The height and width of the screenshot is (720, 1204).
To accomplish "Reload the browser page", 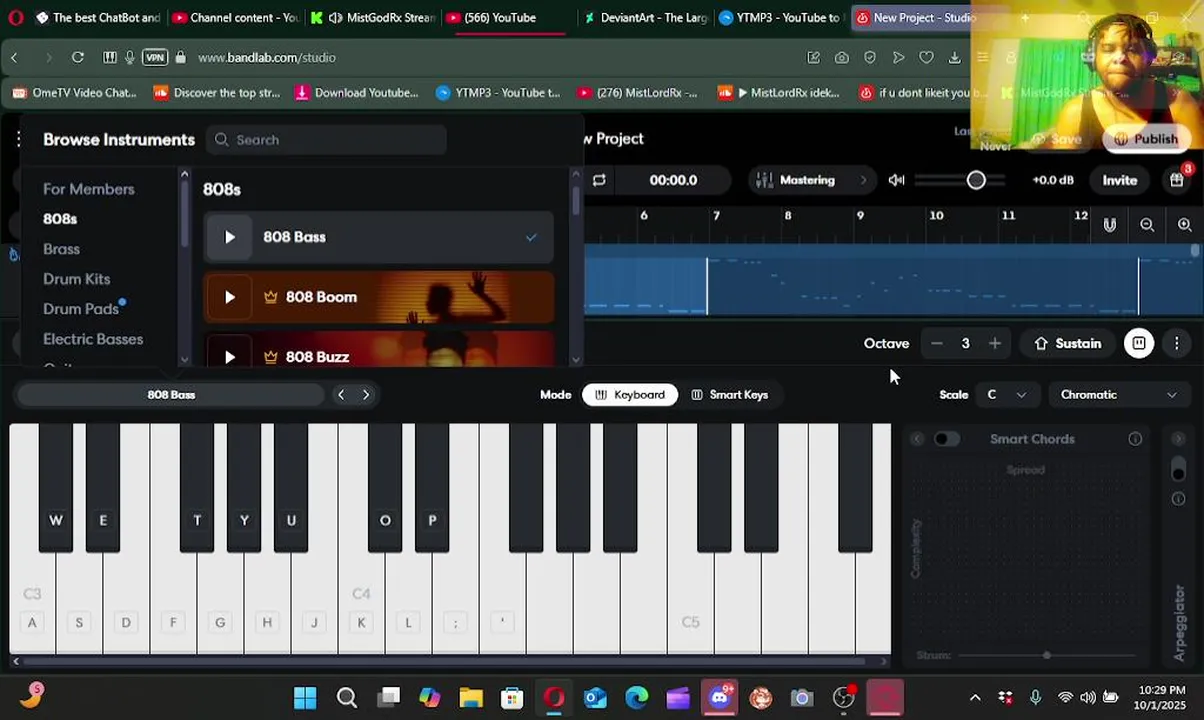I will click(78, 57).
